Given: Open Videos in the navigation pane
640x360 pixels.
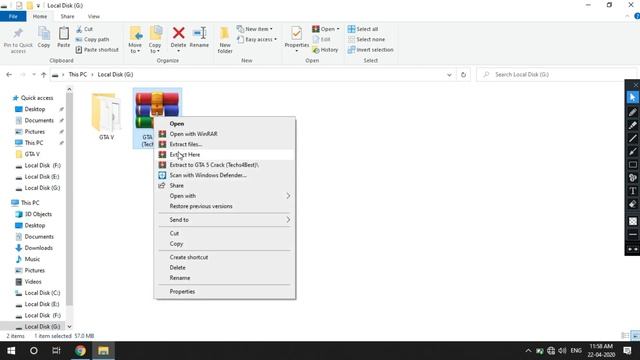Looking at the screenshot, I should pyautogui.click(x=33, y=282).
